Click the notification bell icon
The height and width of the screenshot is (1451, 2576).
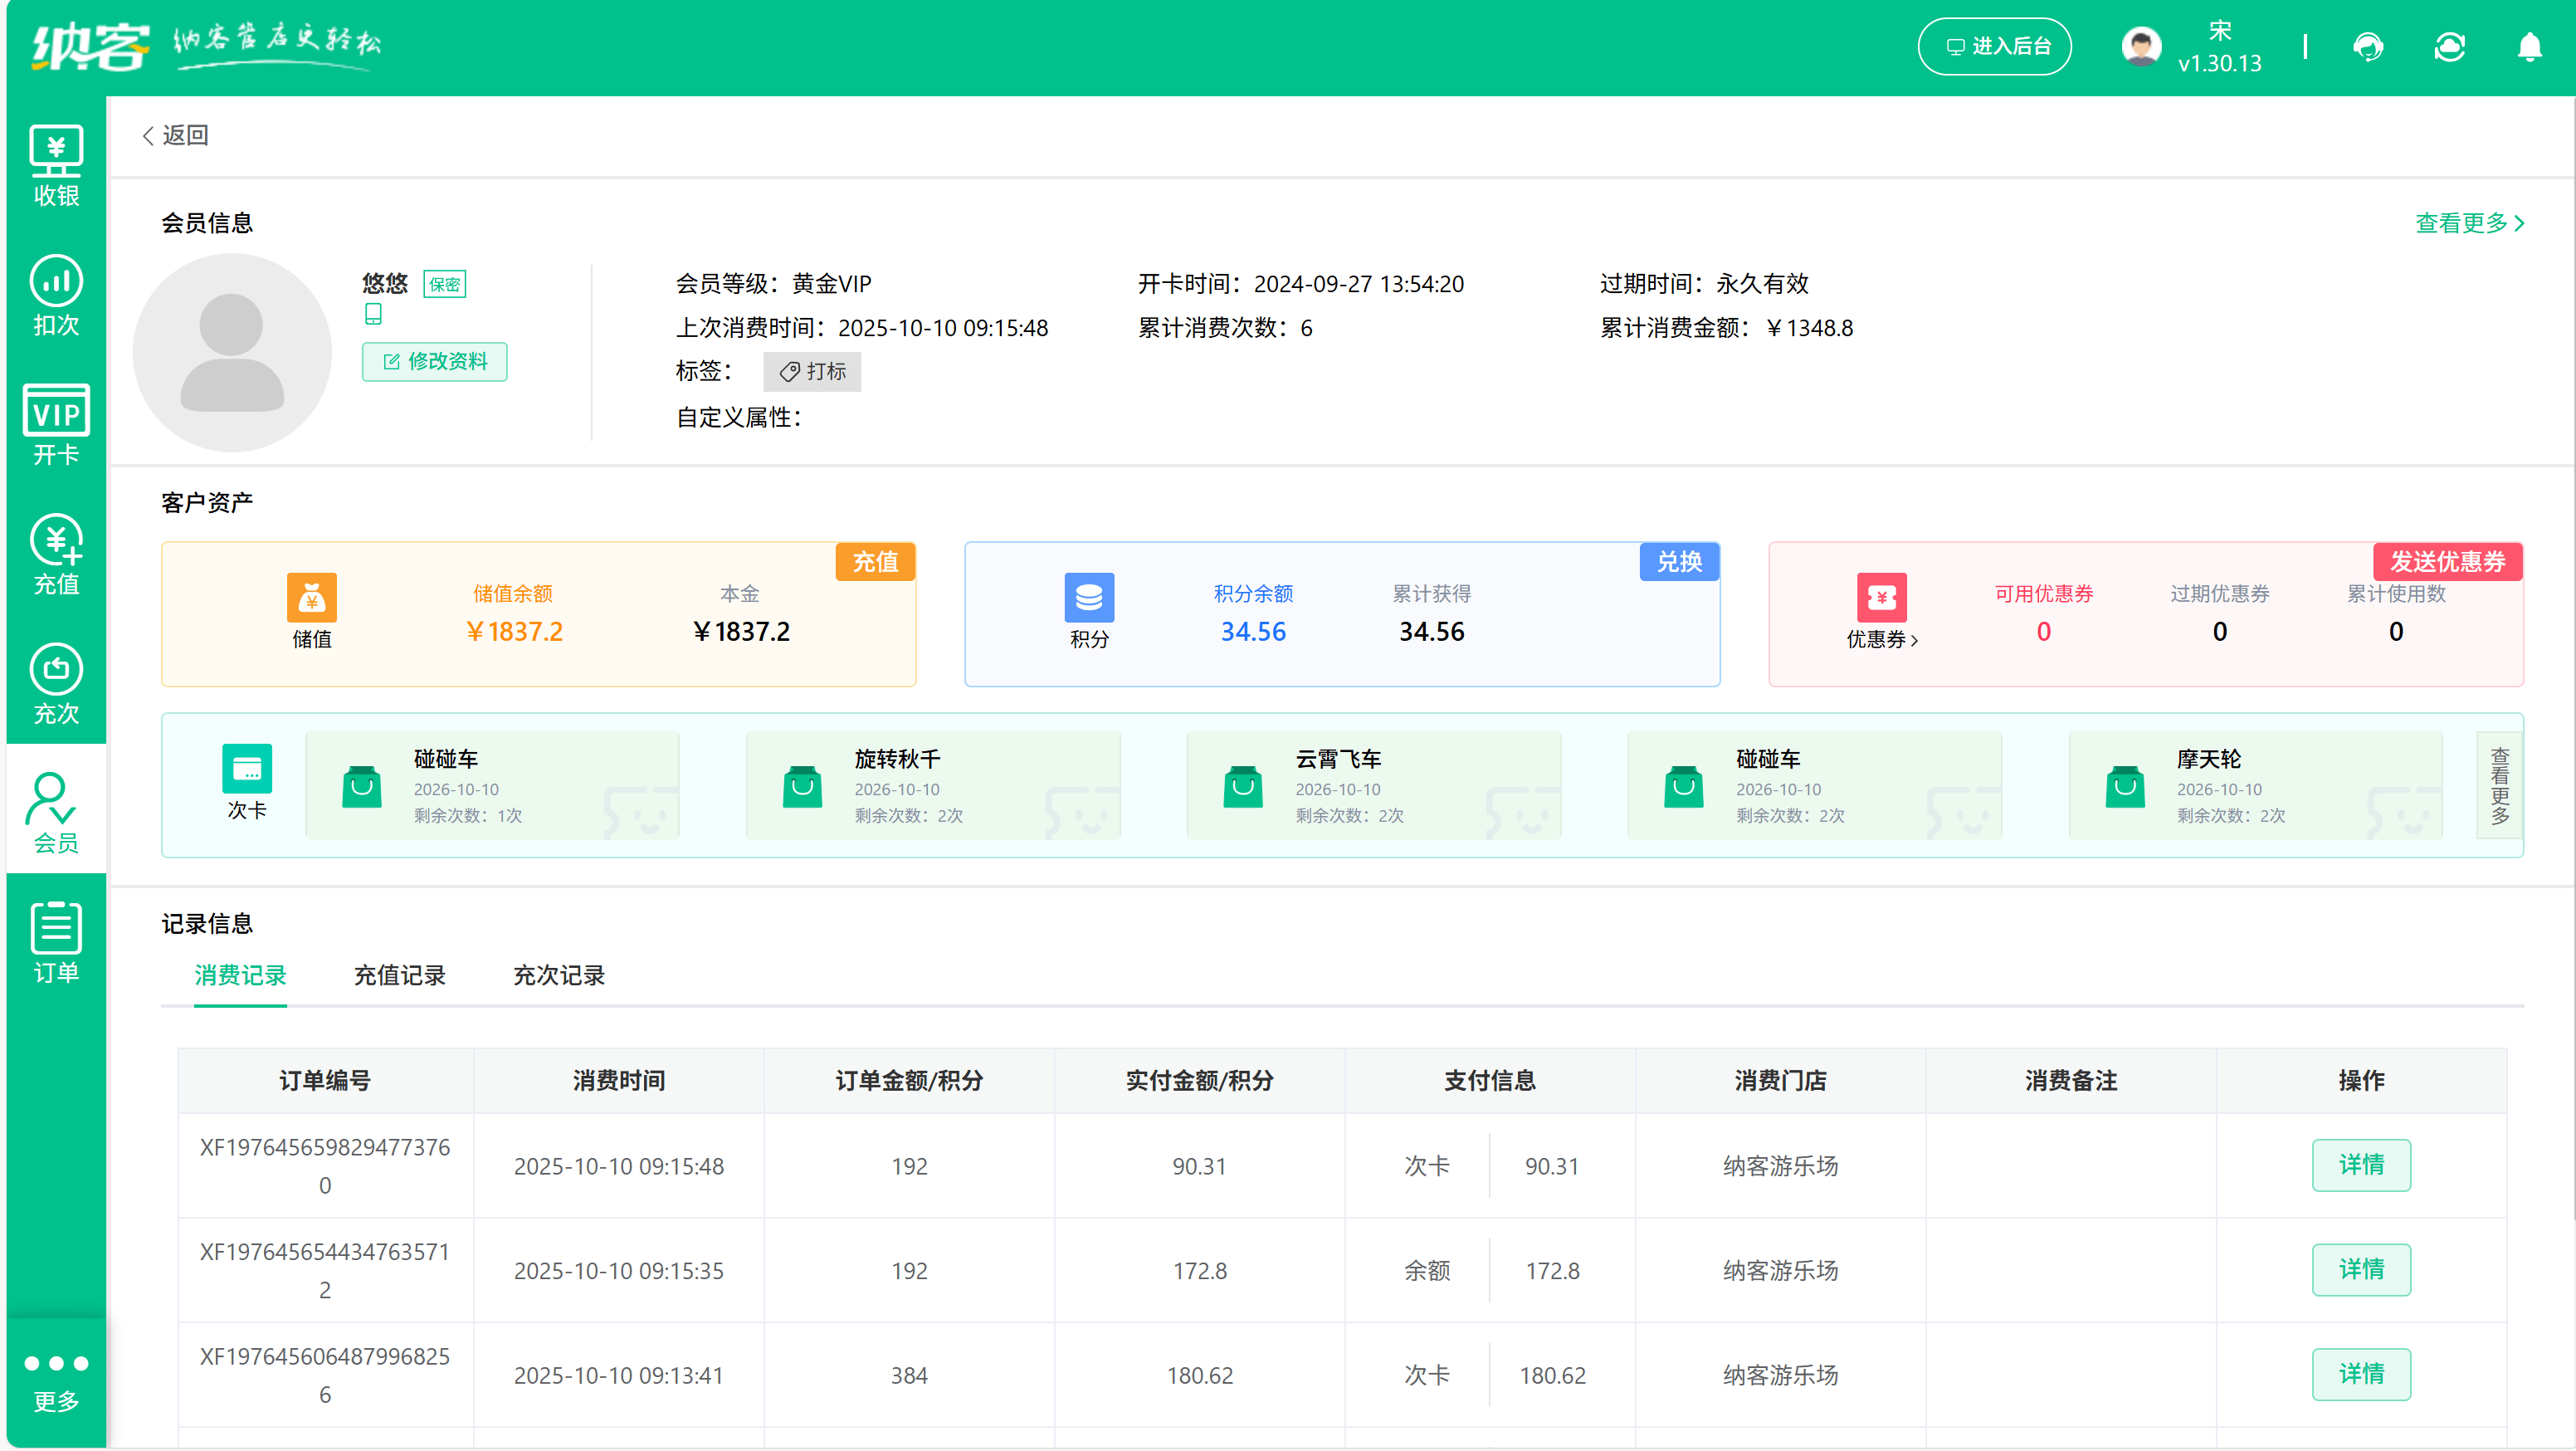pos(2530,47)
